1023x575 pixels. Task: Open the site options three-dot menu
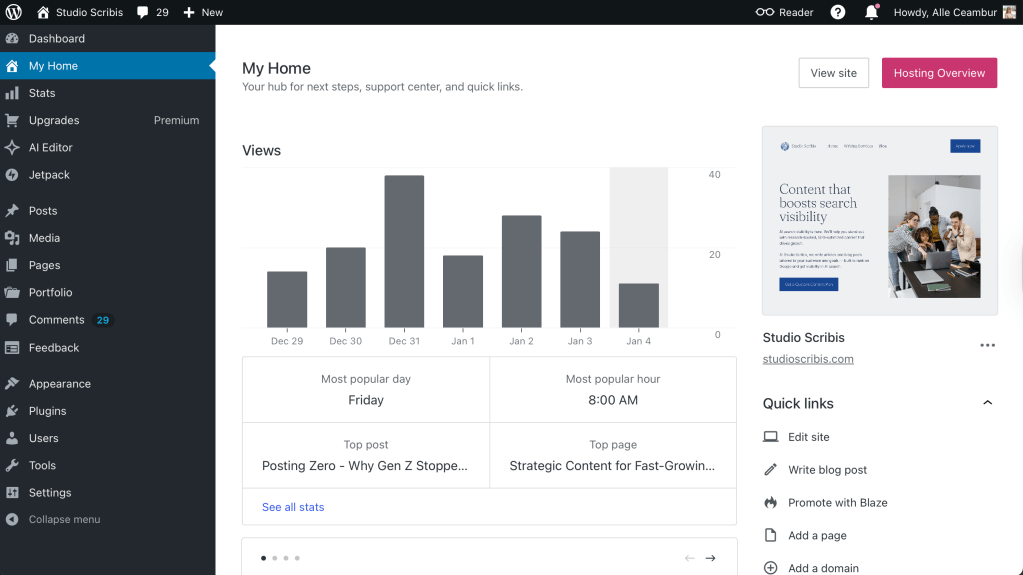[988, 345]
